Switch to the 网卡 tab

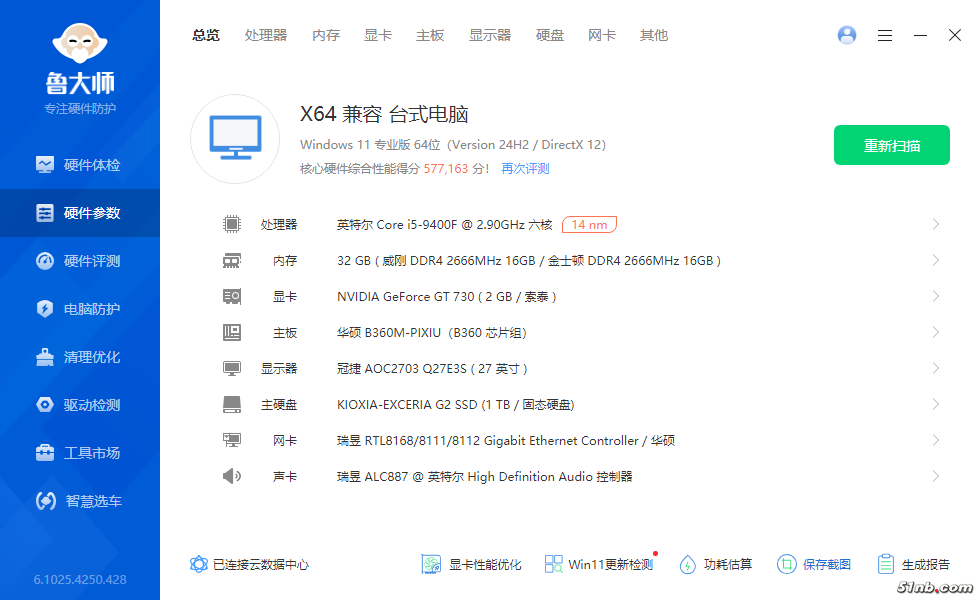pyautogui.click(x=602, y=36)
